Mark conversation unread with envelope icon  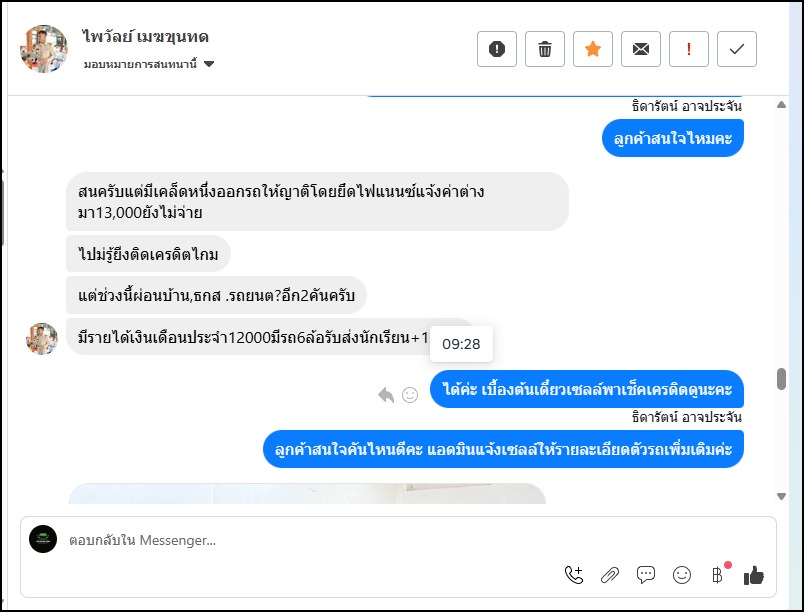[641, 49]
